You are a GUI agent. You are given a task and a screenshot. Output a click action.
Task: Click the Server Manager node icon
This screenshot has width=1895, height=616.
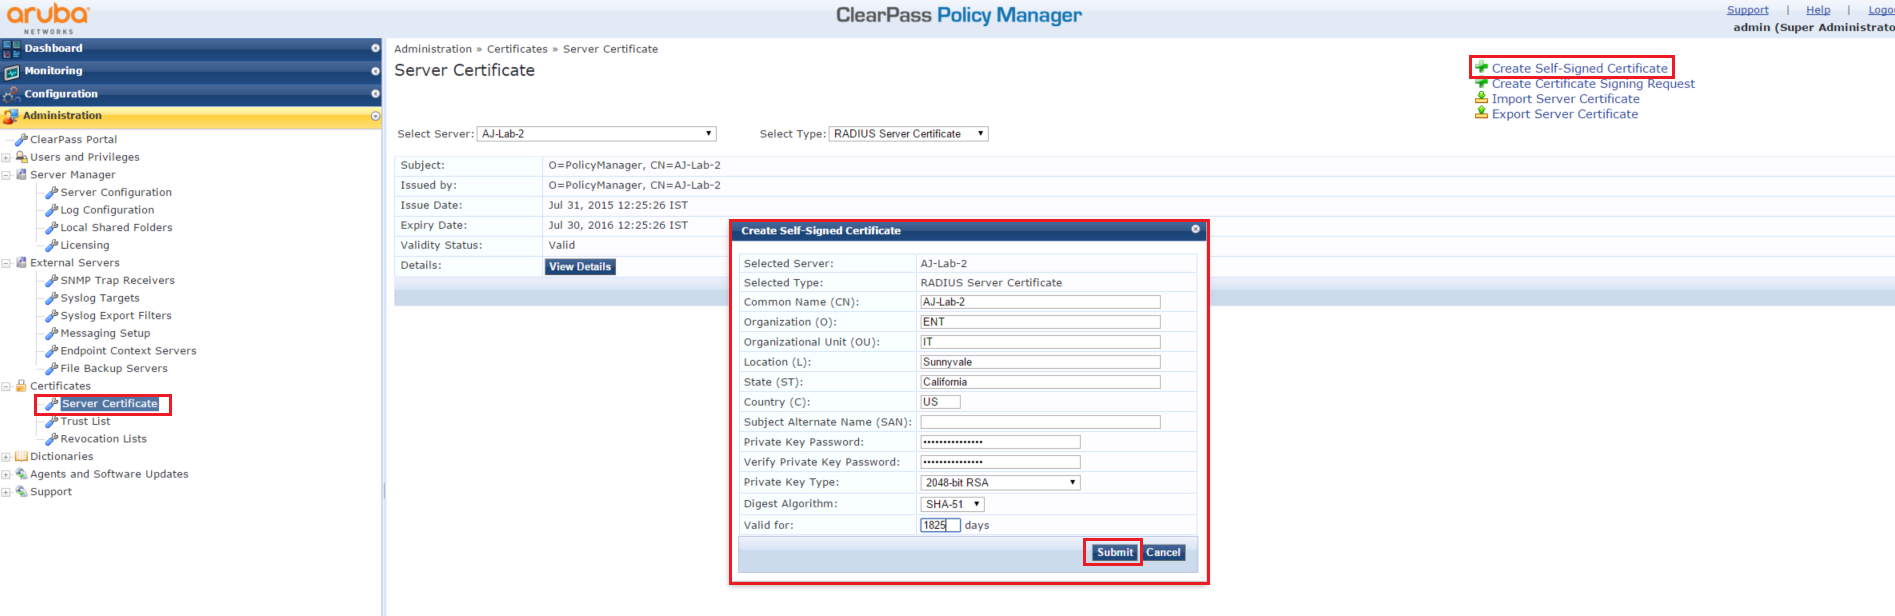[21, 175]
